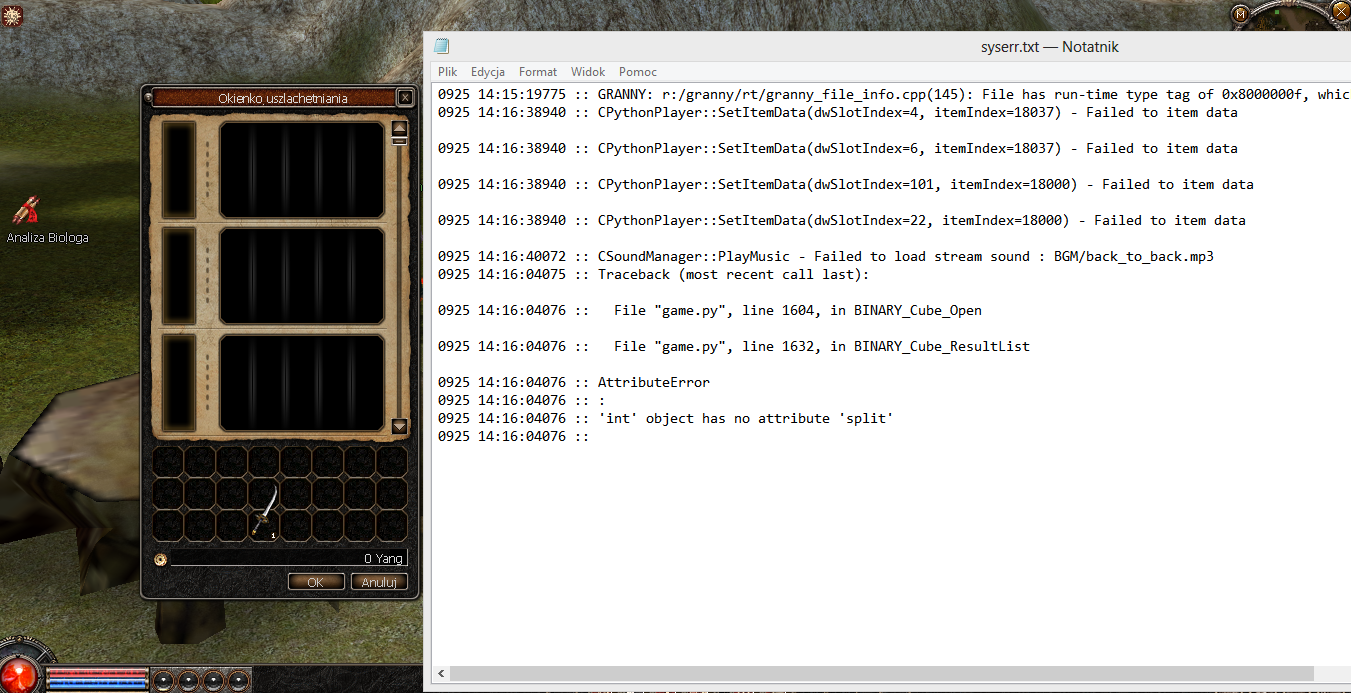Click the refinement list scroll-down arrow

399,426
